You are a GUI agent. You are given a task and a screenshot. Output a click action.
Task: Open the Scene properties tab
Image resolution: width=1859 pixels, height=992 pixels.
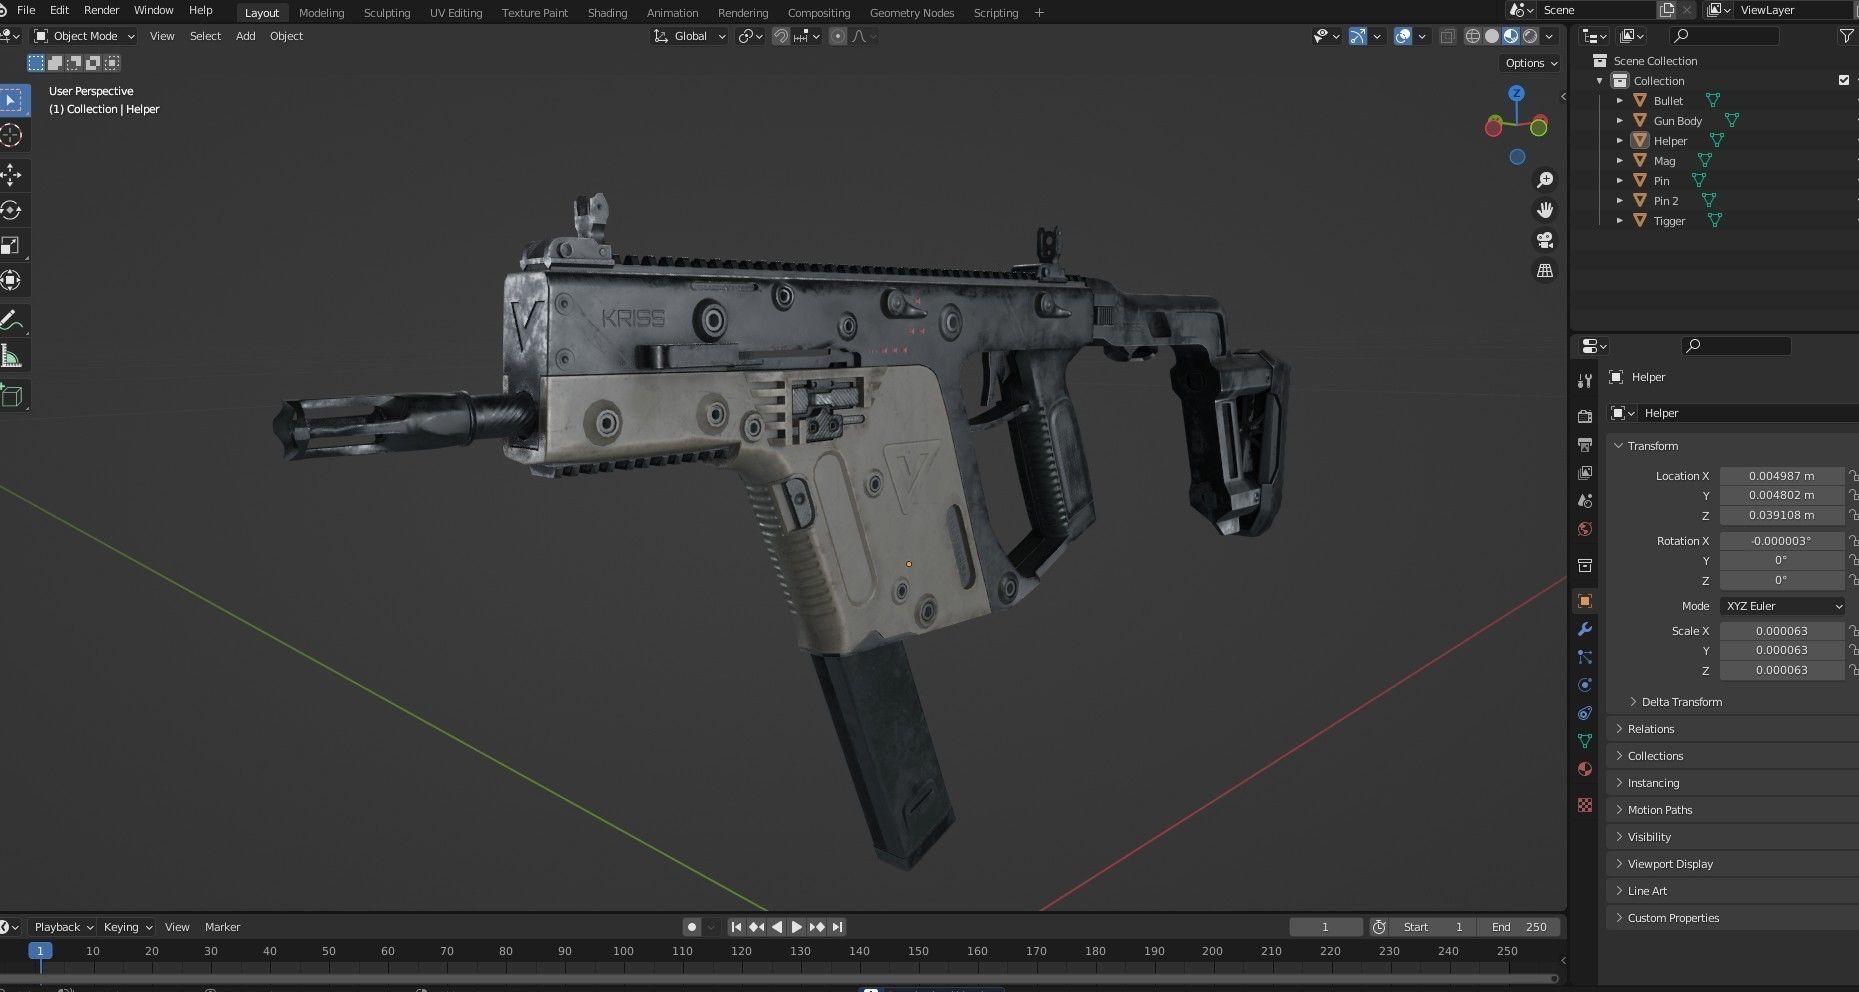(x=1585, y=500)
